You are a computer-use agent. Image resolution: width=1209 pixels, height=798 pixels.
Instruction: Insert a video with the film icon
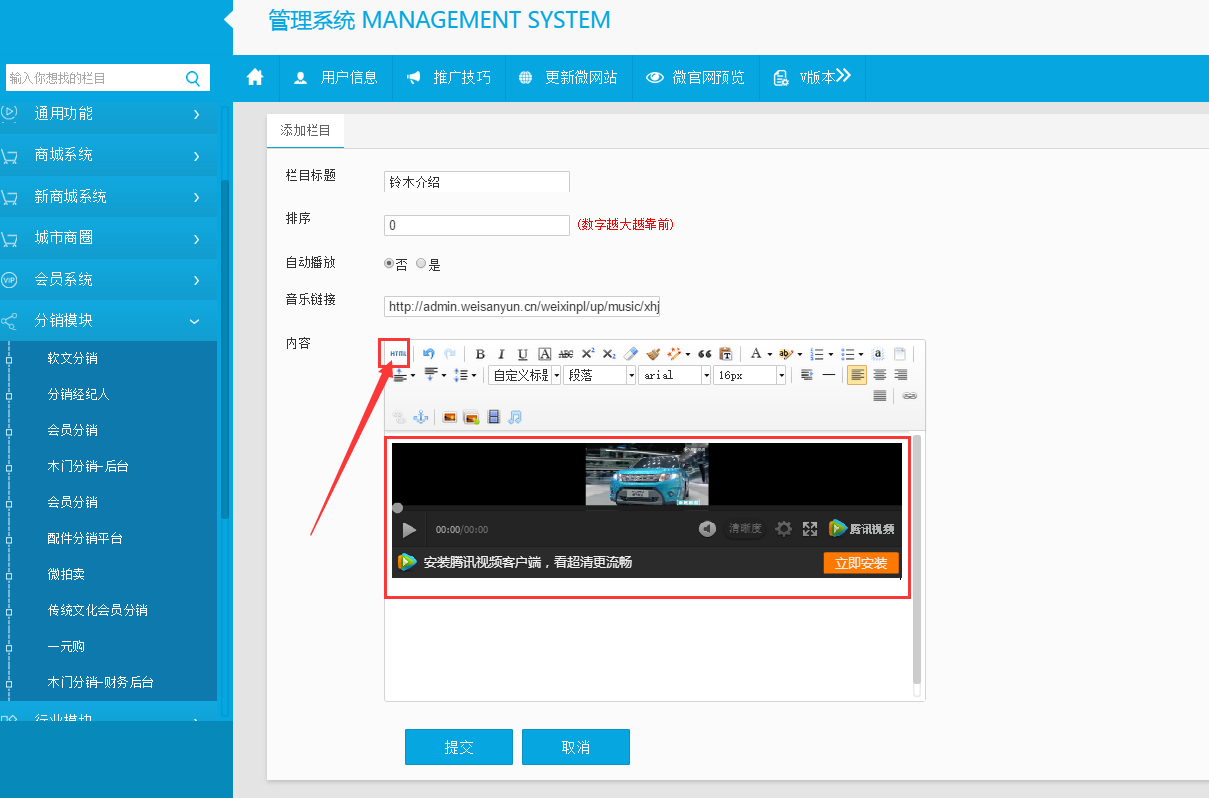tap(493, 417)
